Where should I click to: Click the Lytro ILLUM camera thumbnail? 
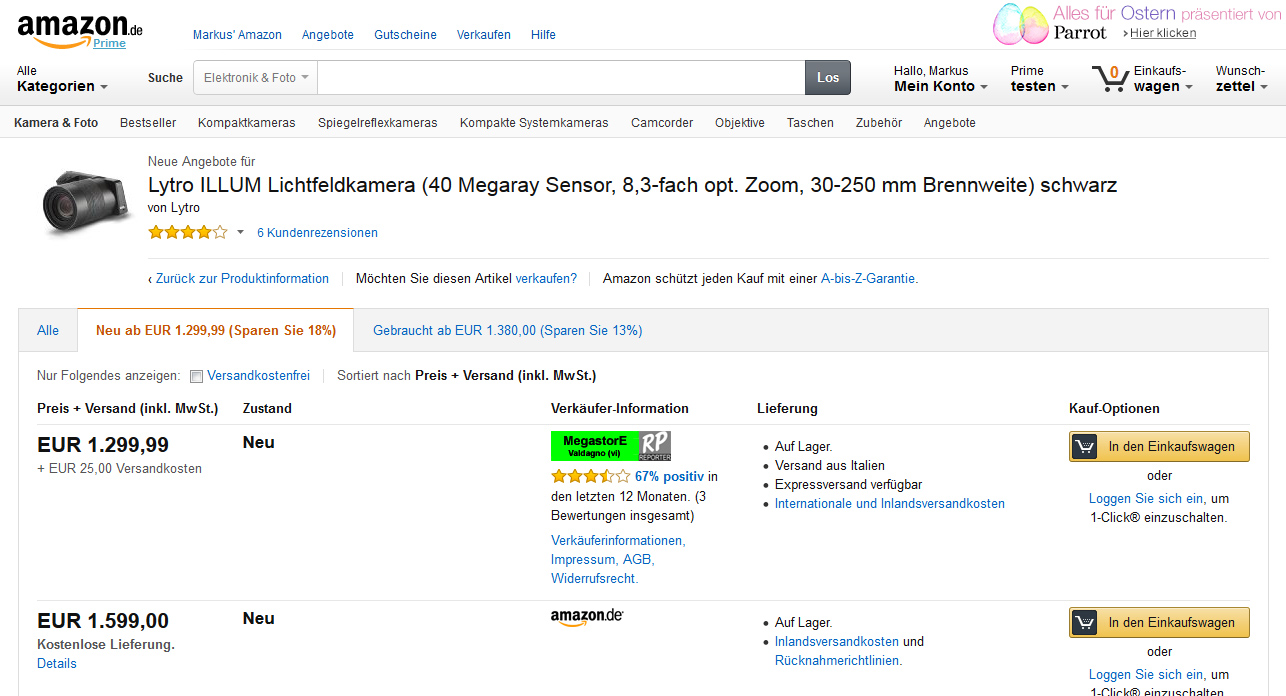click(87, 201)
